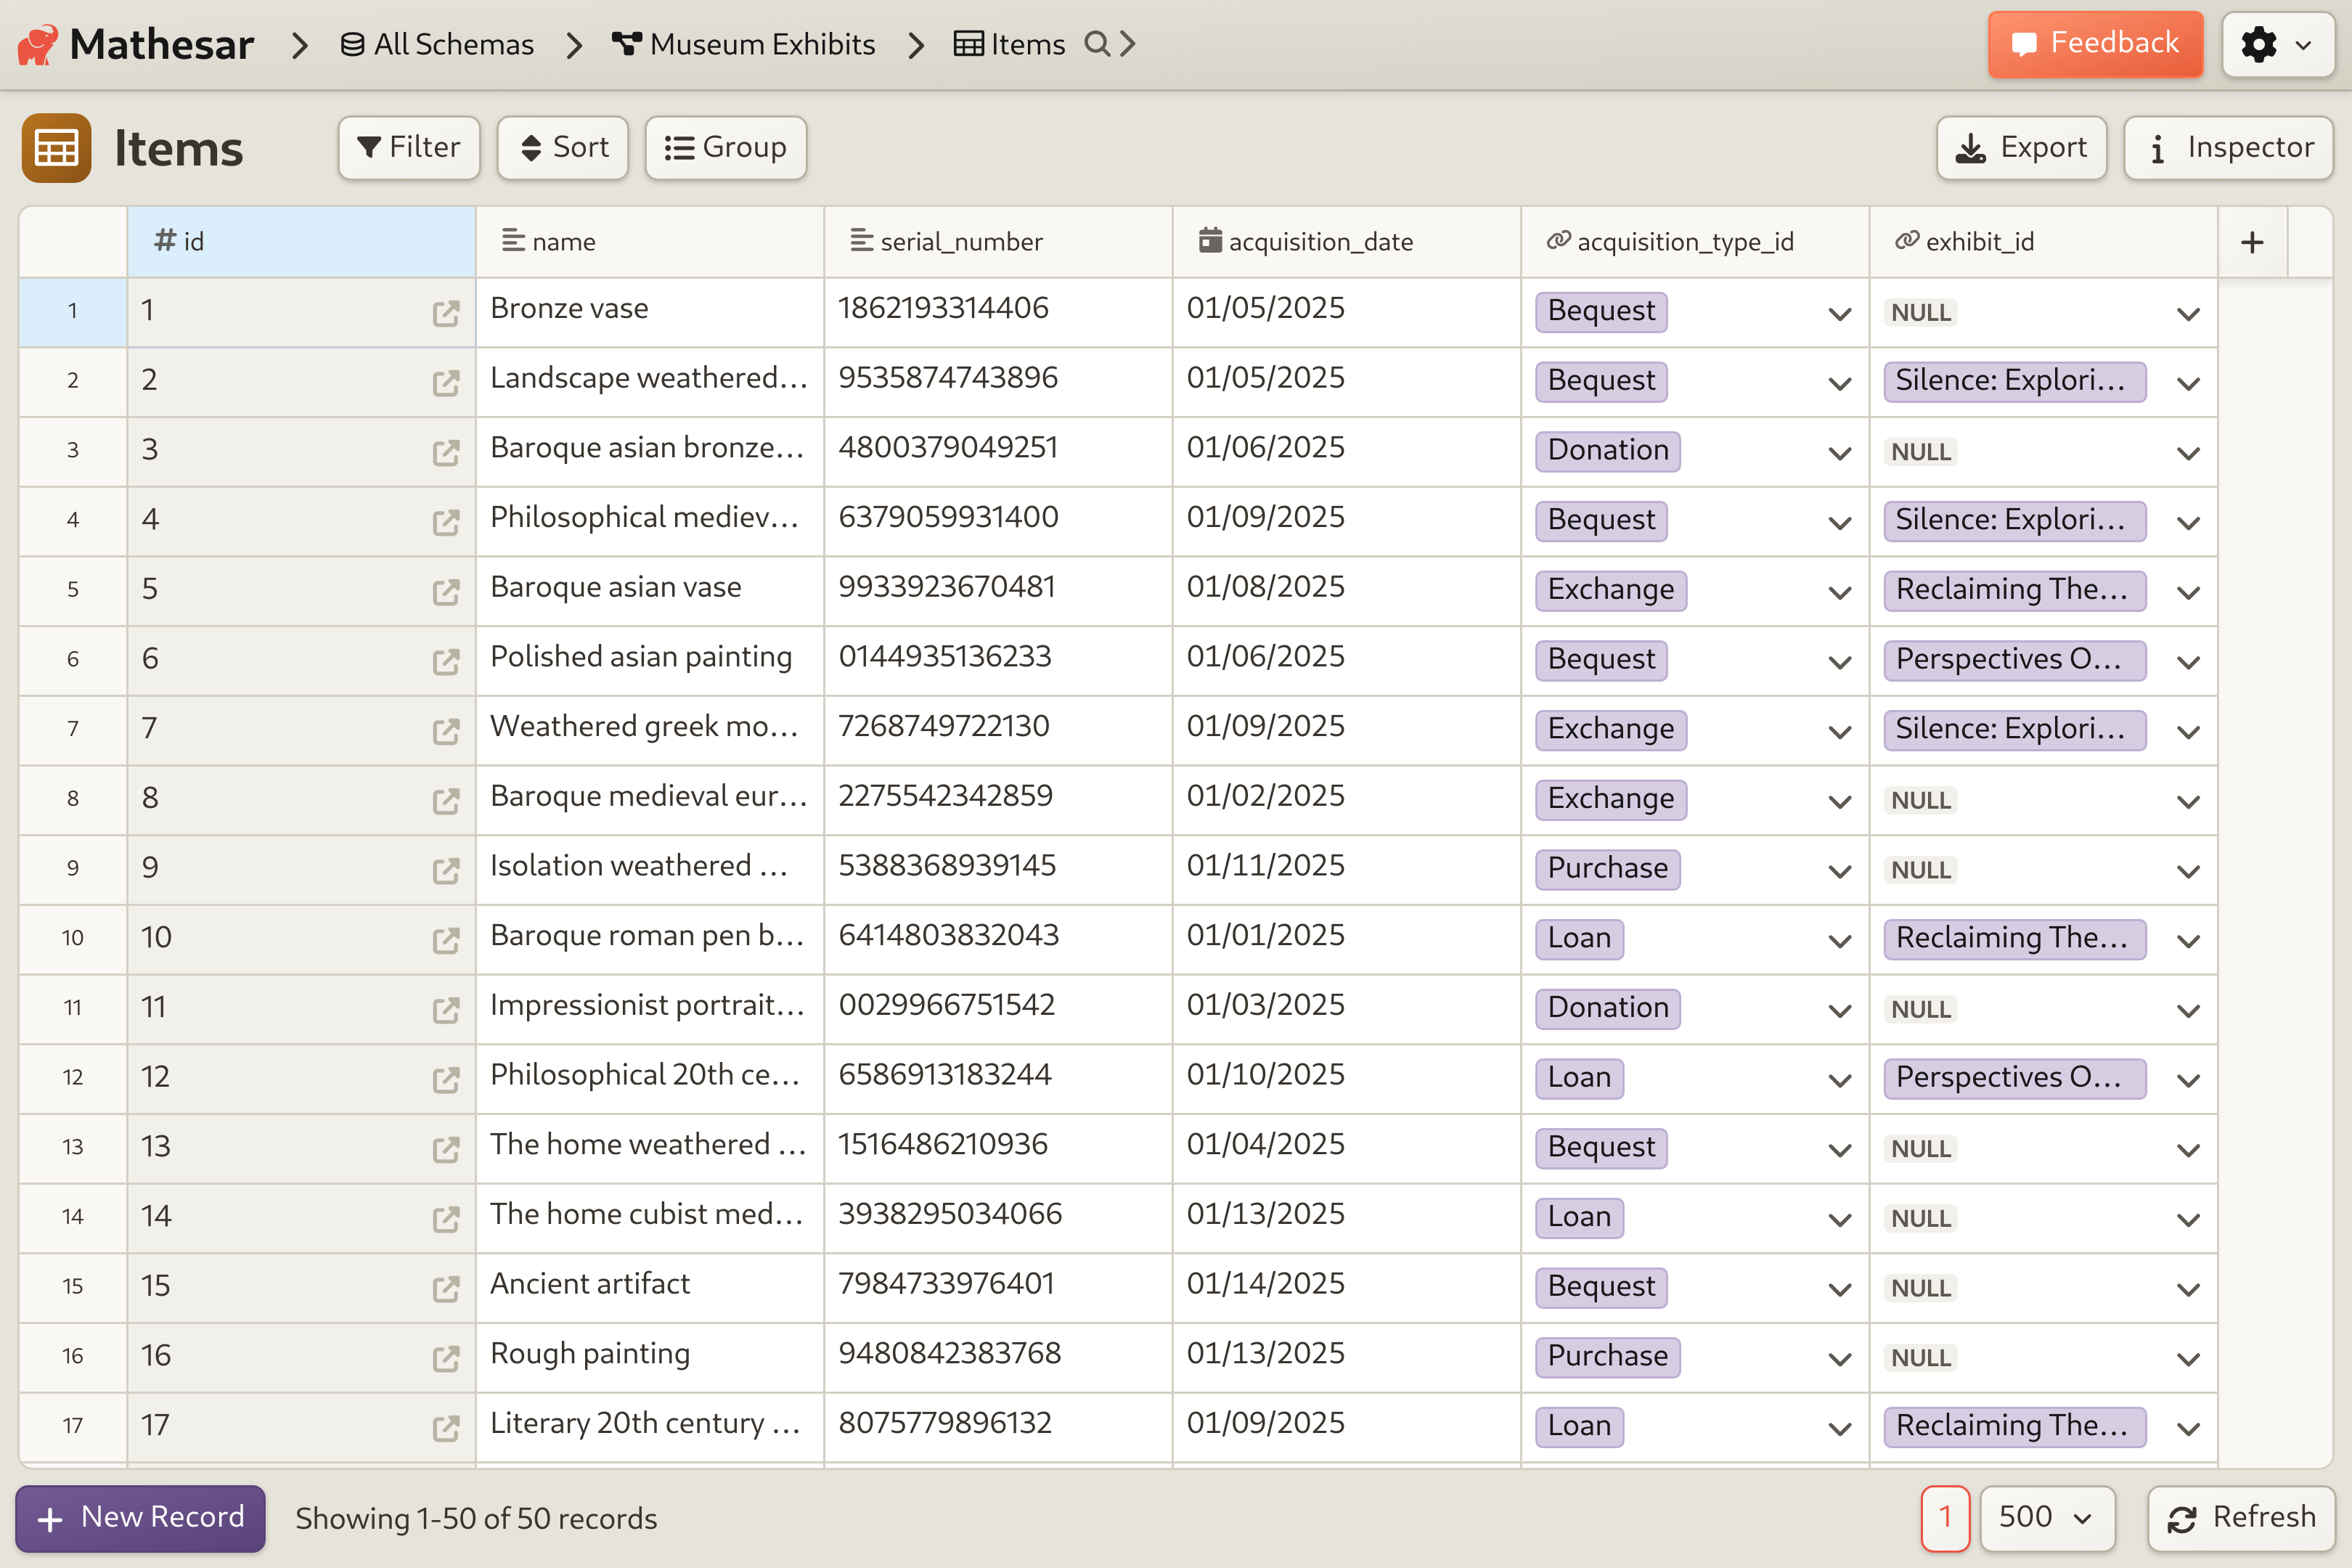Select the name column header
Viewport: 2352px width, 1568px height.
click(x=650, y=242)
